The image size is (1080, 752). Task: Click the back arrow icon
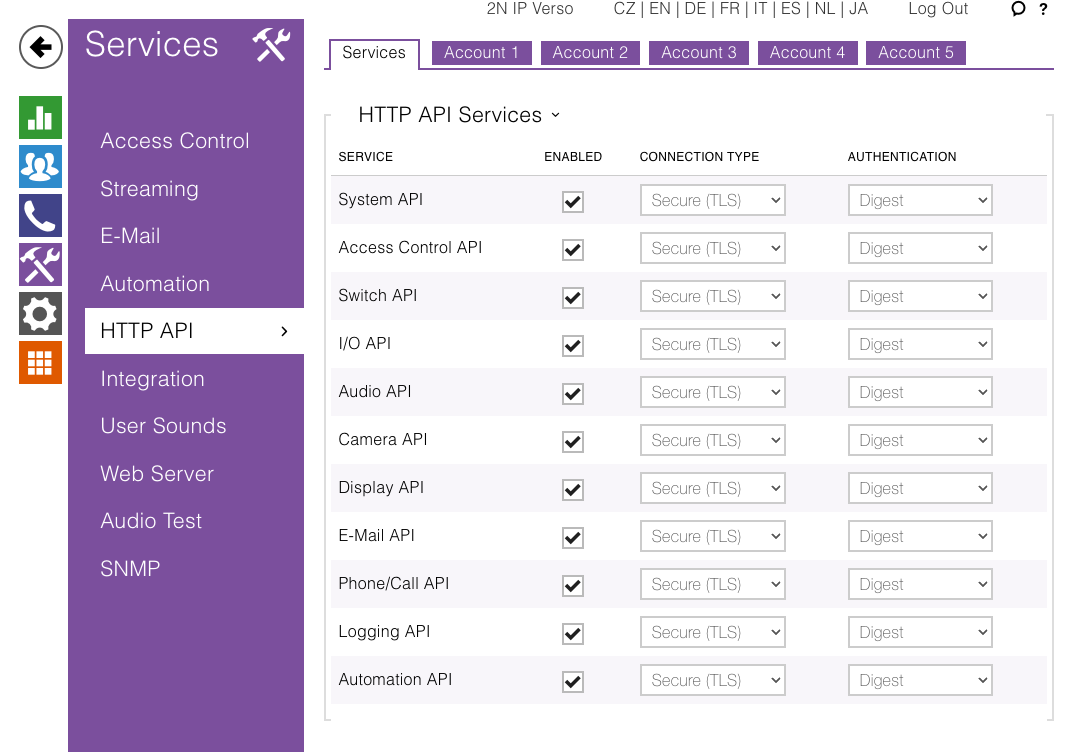tap(41, 47)
